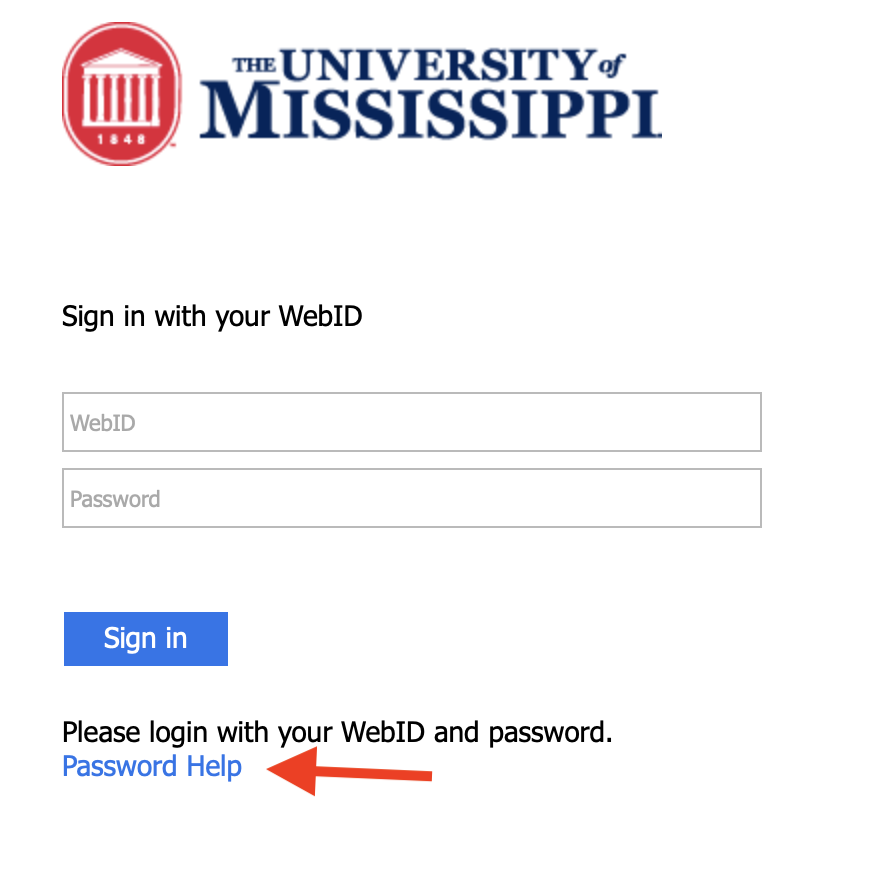The height and width of the screenshot is (872, 890).
Task: Click the small THE text in the logo
Action: click(x=254, y=65)
